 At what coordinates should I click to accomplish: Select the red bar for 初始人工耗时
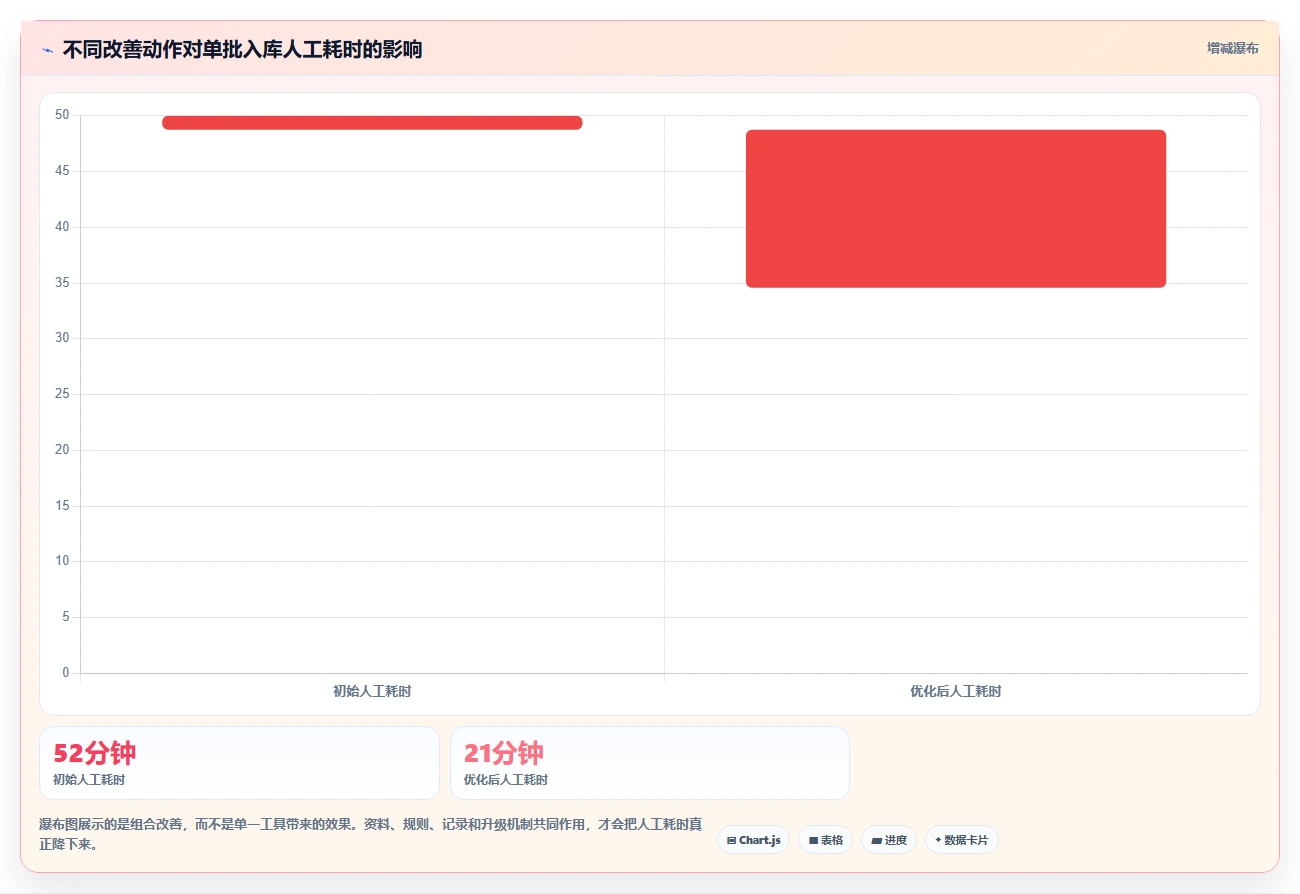pos(372,122)
